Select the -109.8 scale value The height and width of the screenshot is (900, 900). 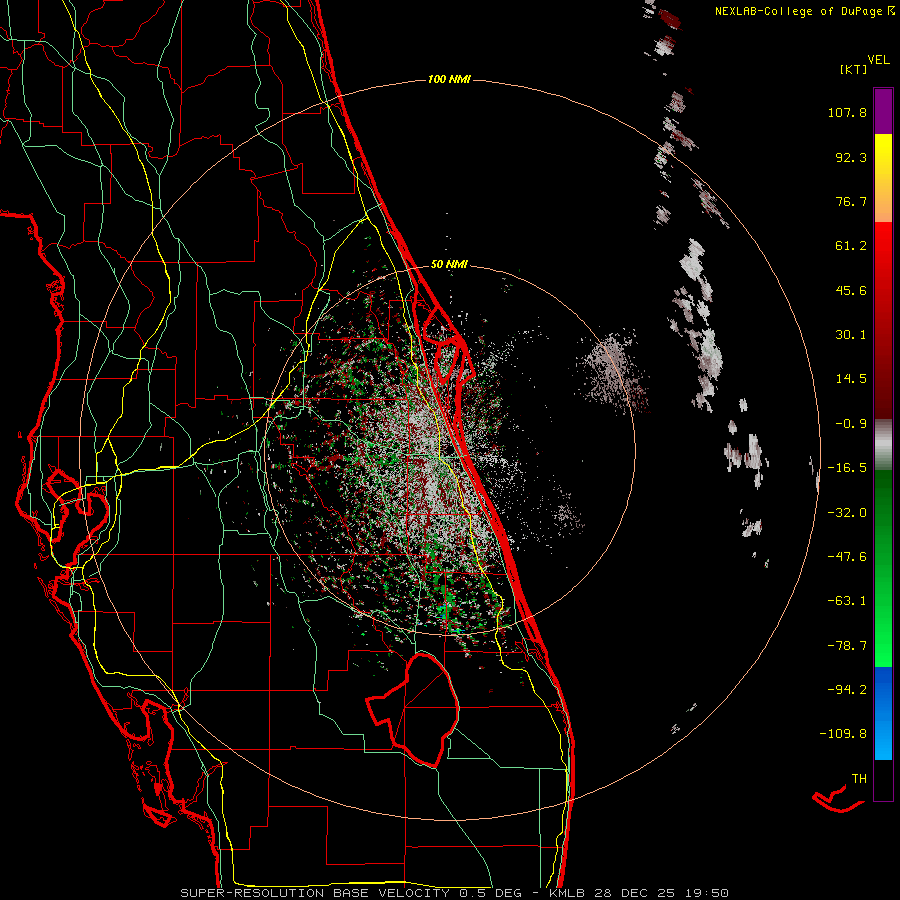pyautogui.click(x=843, y=734)
